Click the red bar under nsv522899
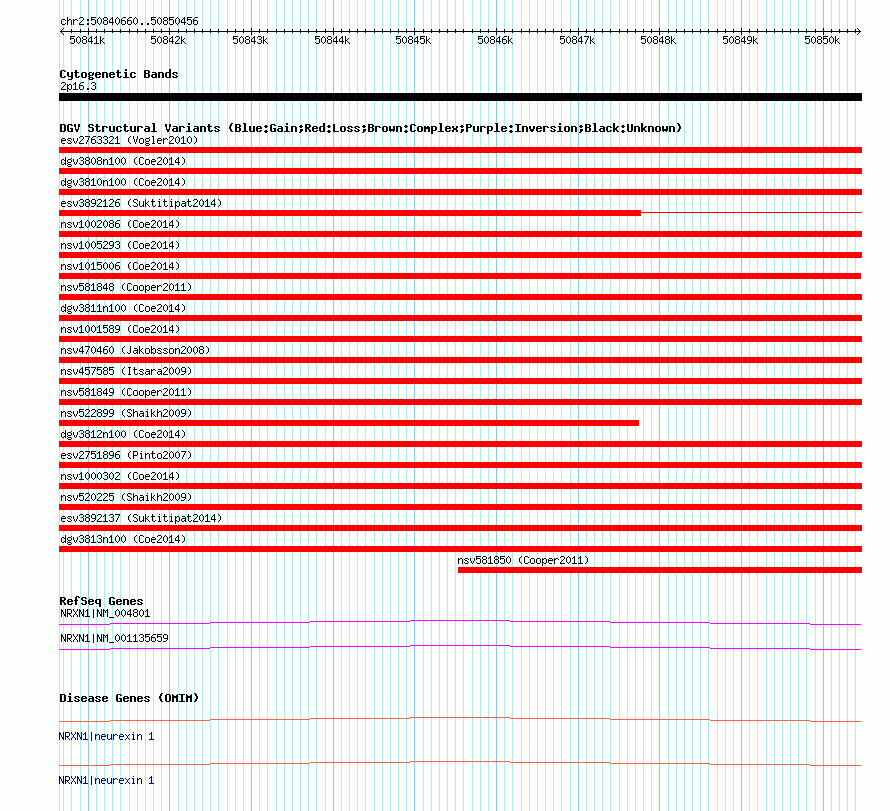The image size is (890, 811). (349, 423)
